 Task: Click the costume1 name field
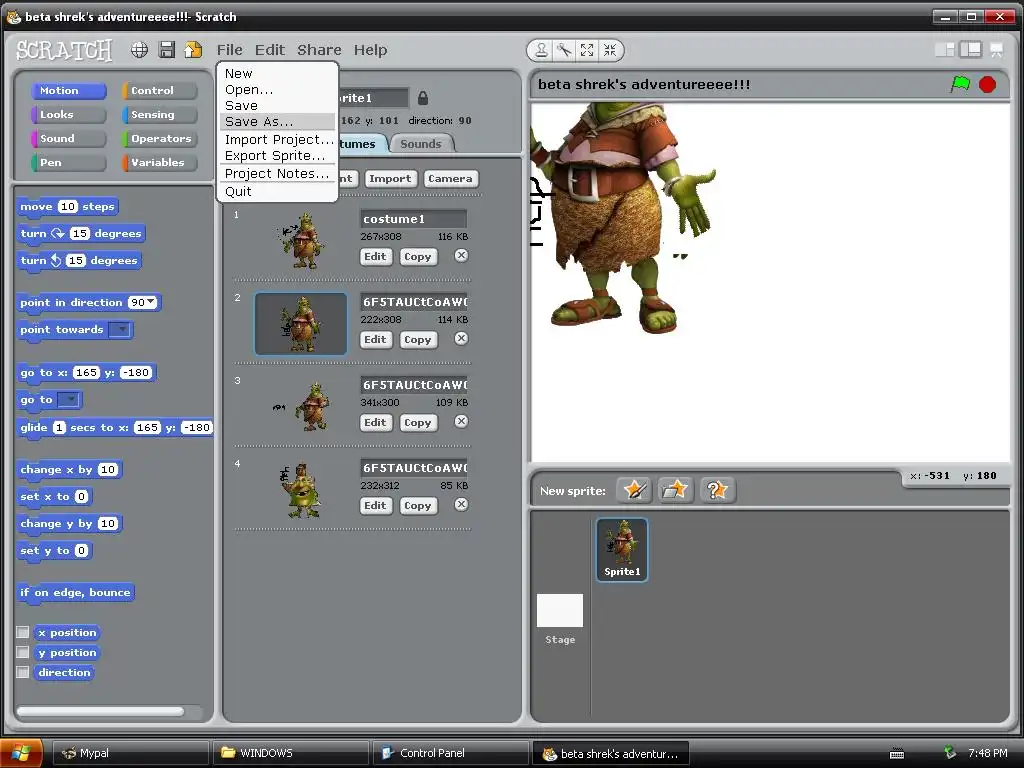[x=413, y=219]
